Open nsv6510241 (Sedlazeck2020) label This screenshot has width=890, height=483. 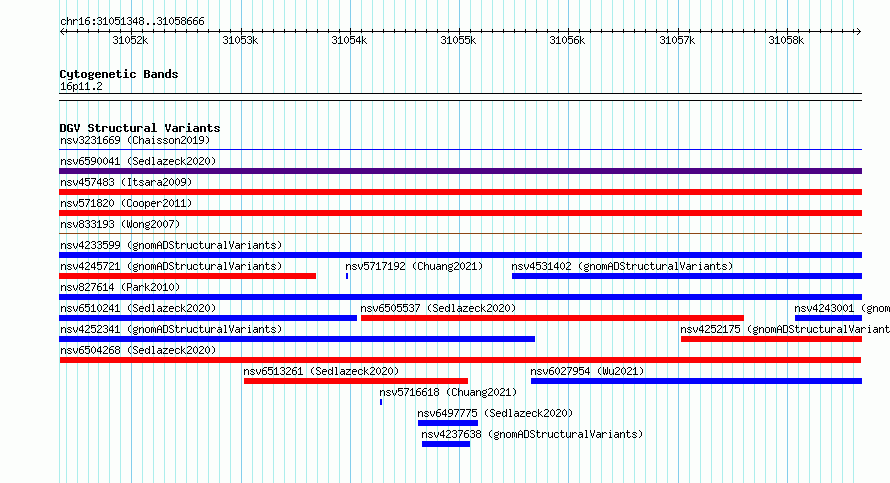coord(138,308)
